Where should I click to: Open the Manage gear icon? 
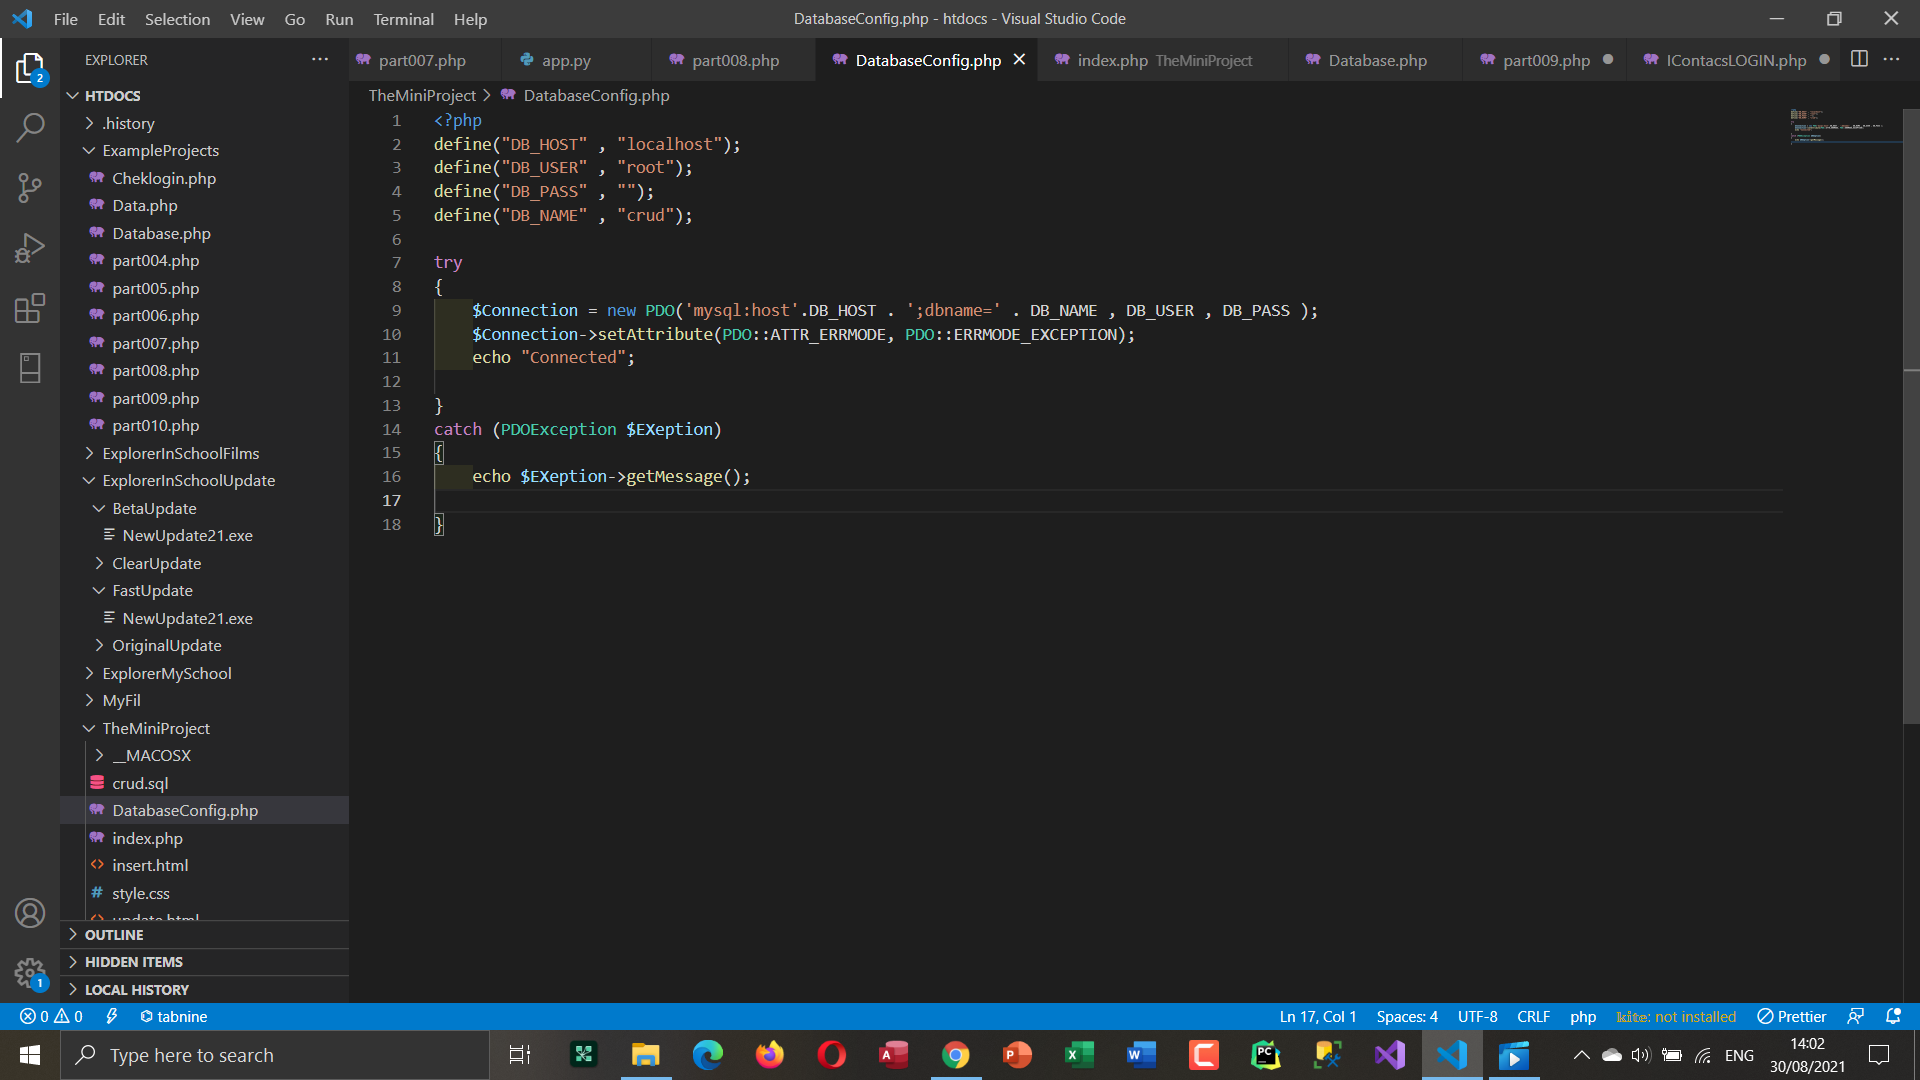click(30, 972)
